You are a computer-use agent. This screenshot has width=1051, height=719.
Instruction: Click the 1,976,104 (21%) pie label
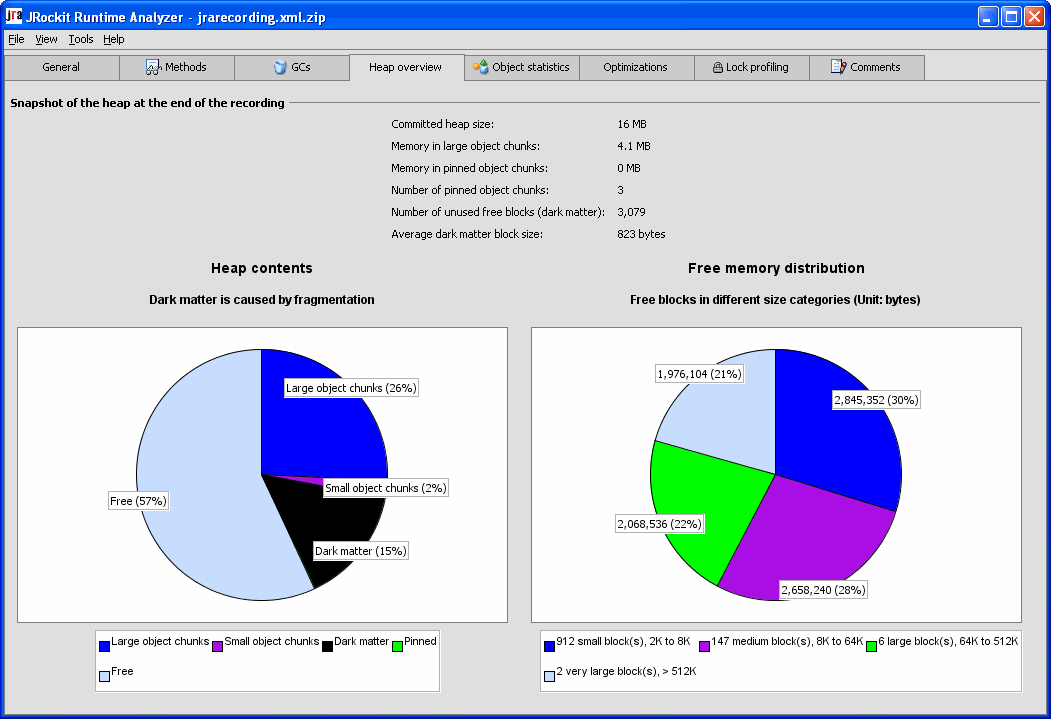click(x=700, y=374)
